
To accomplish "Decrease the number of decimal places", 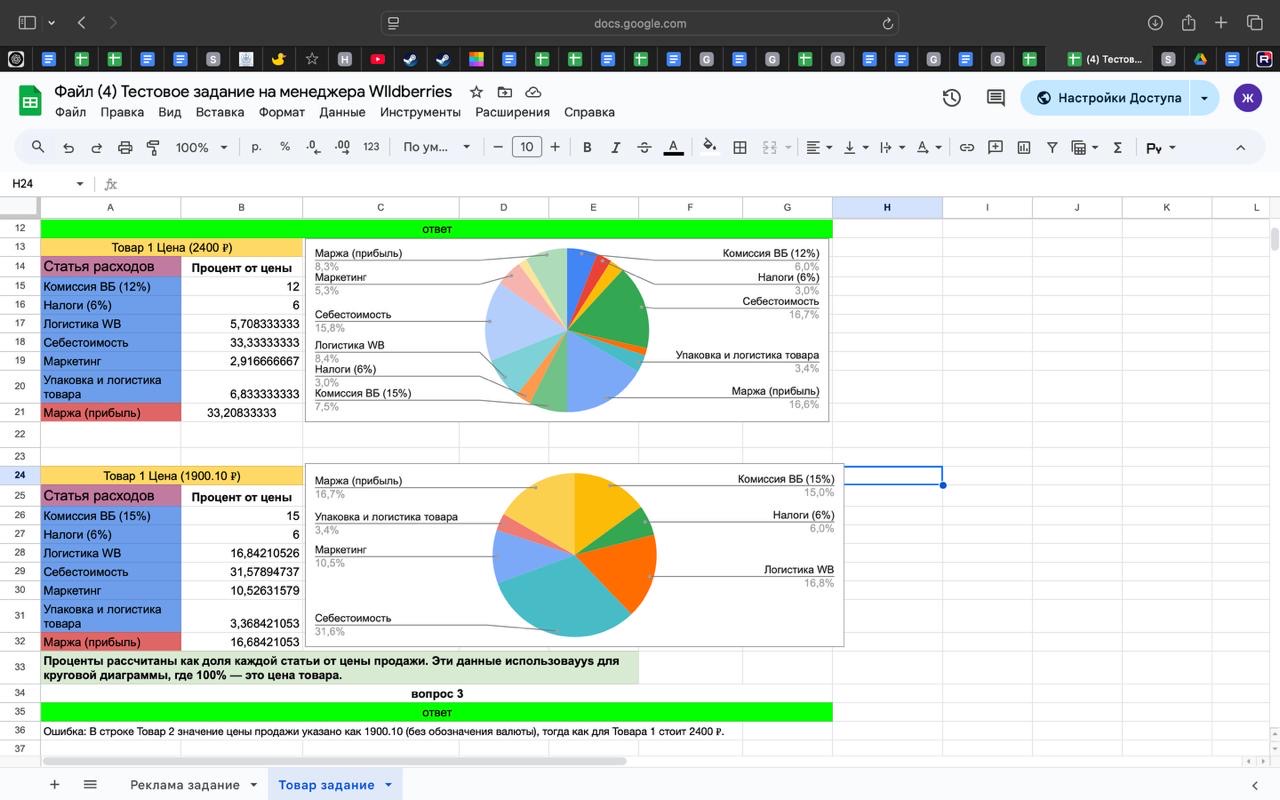I will click(313, 147).
